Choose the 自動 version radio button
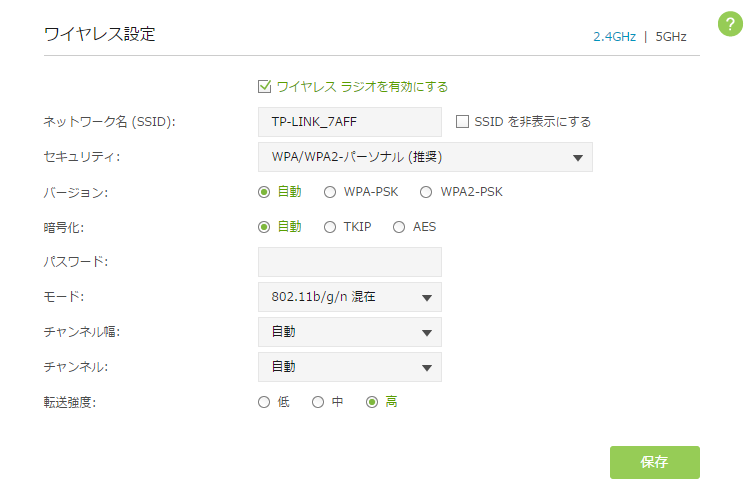The width and height of the screenshot is (748, 496). [x=264, y=192]
